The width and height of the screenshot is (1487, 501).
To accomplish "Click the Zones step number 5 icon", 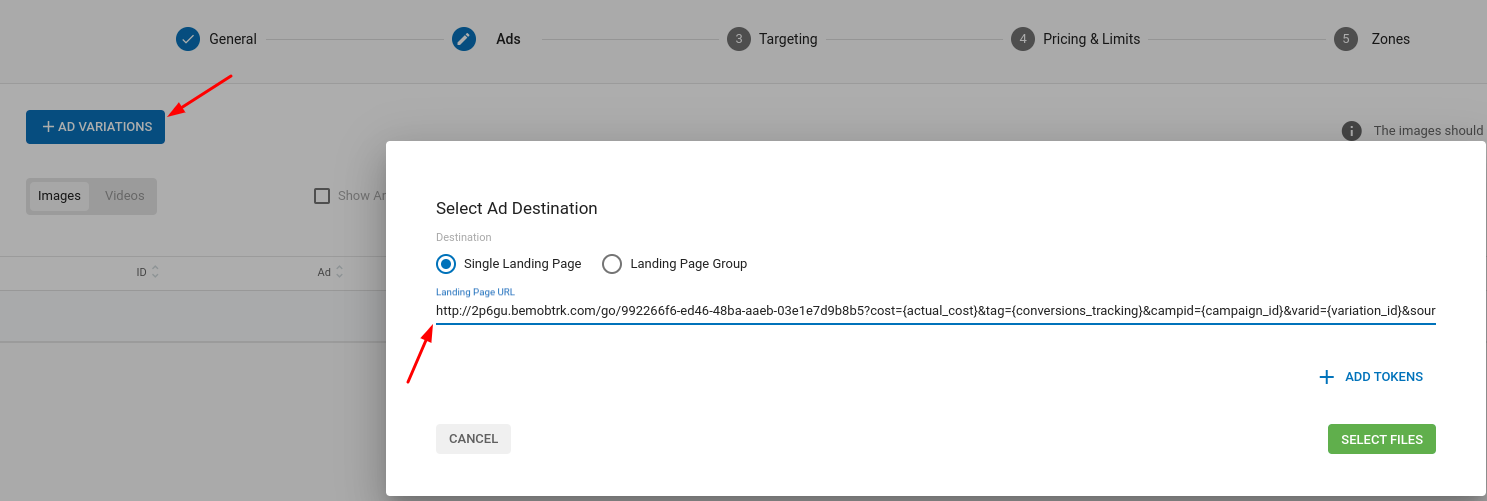I will (1346, 39).
